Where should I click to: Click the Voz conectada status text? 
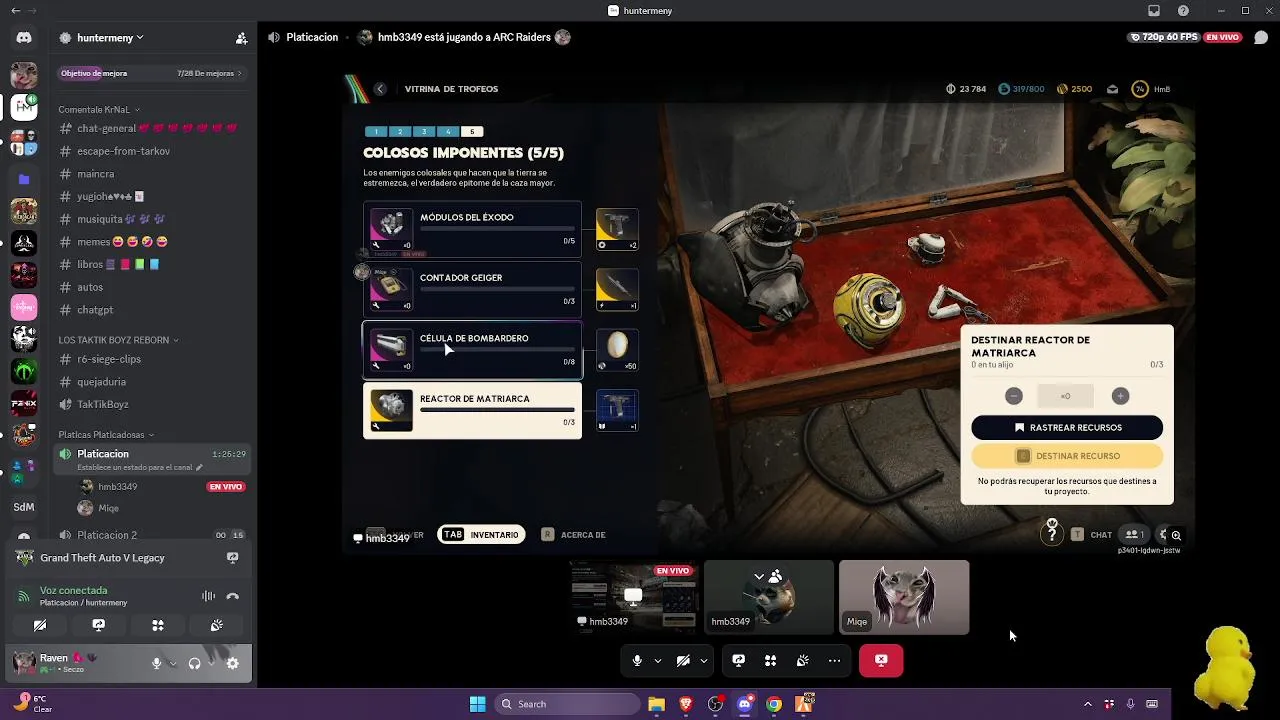[x=73, y=591]
